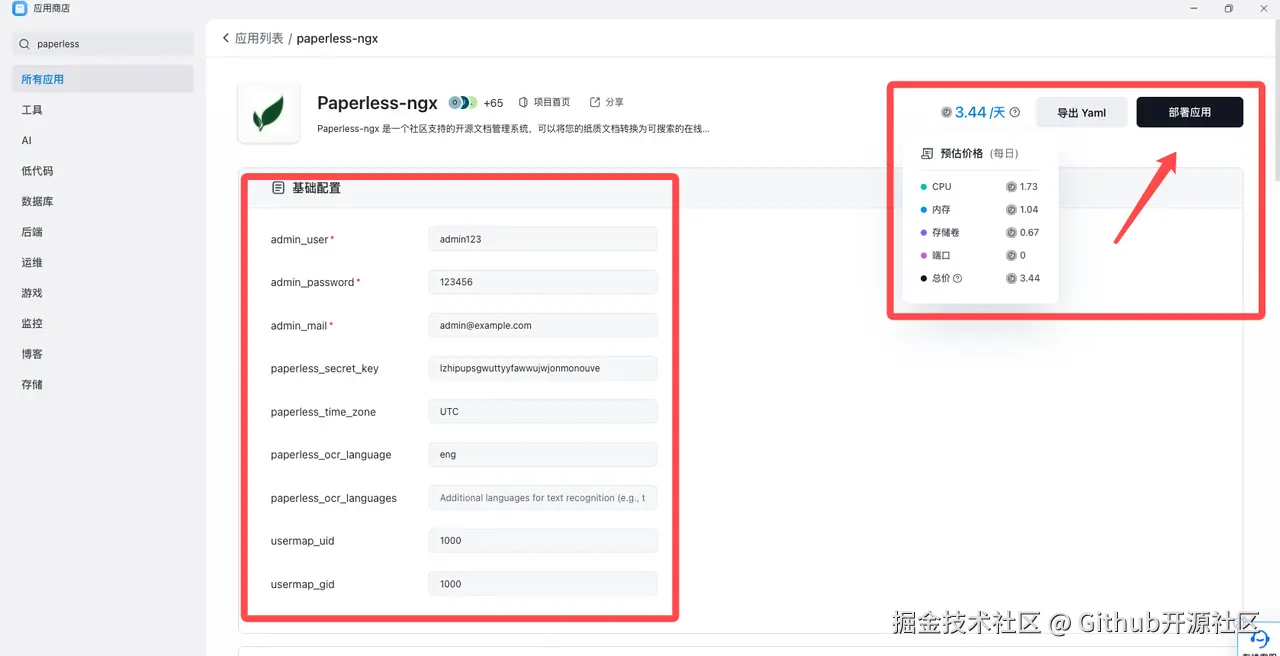The width and height of the screenshot is (1280, 656).
Task: Click the customer support headset icon
Action: (1260, 637)
